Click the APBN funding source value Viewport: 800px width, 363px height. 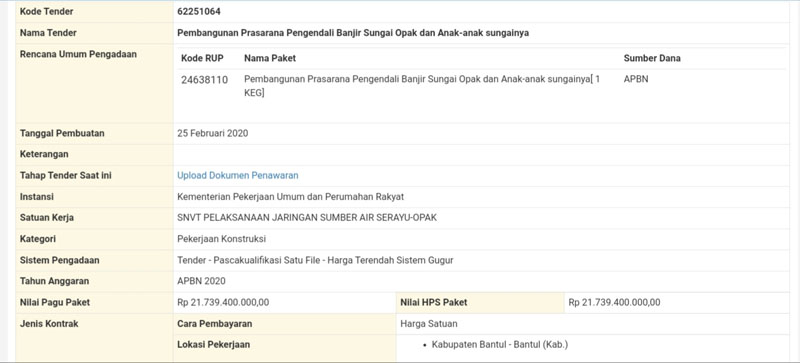pyautogui.click(x=636, y=80)
